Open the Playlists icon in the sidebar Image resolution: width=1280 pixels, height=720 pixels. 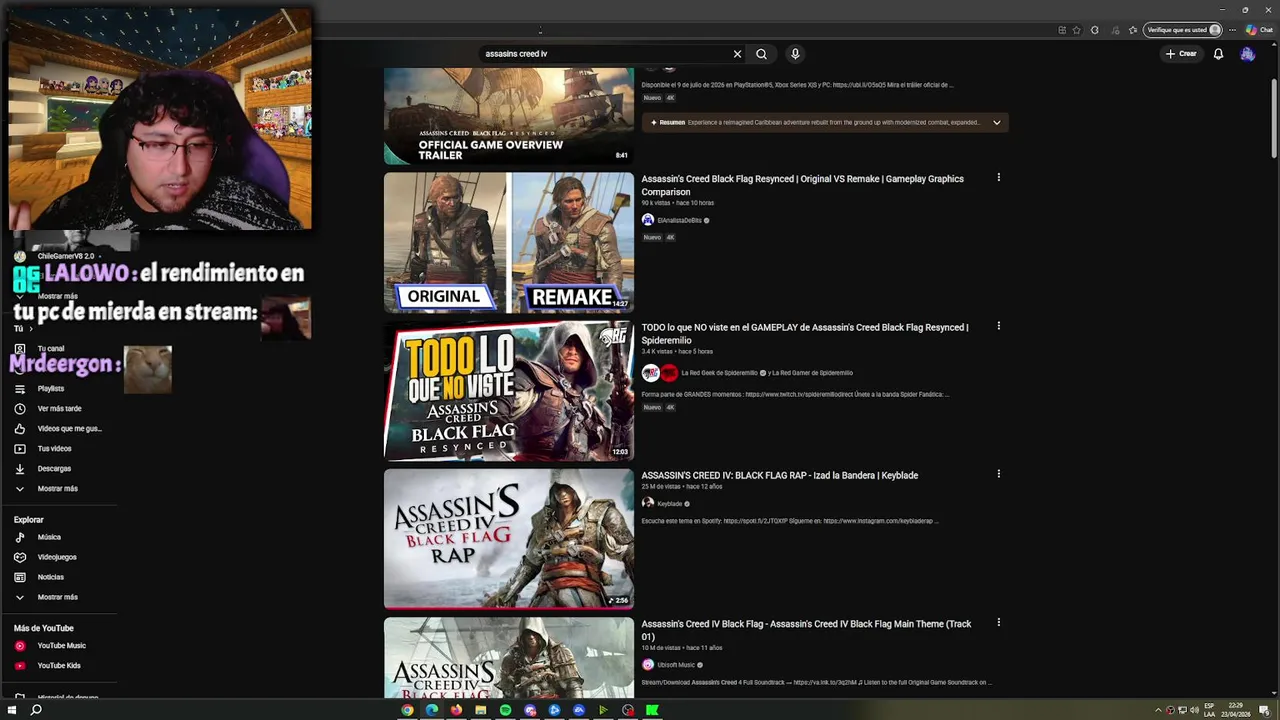pos(19,389)
